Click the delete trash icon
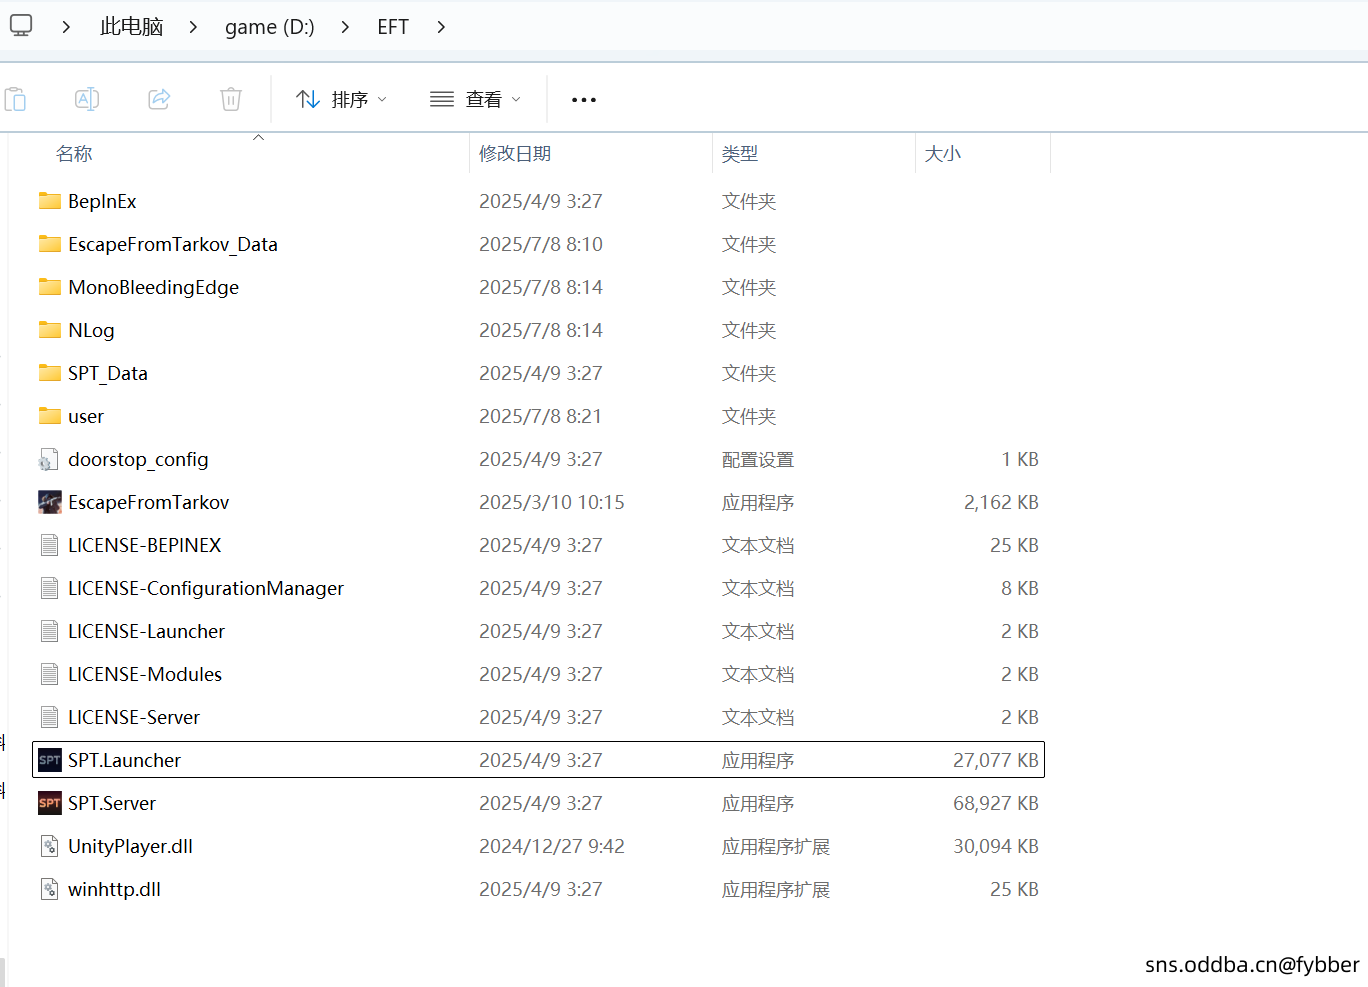This screenshot has width=1368, height=987. 231,99
